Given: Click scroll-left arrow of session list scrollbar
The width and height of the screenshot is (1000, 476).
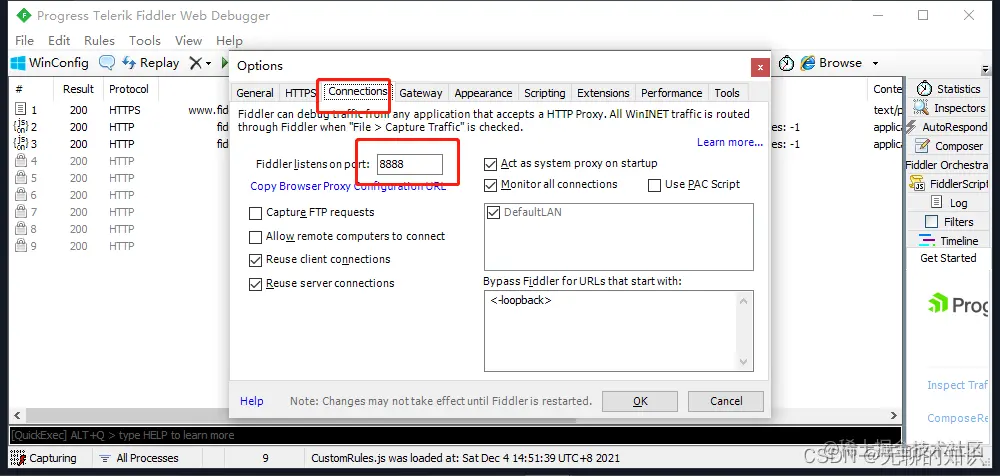Looking at the screenshot, I should click(16, 415).
